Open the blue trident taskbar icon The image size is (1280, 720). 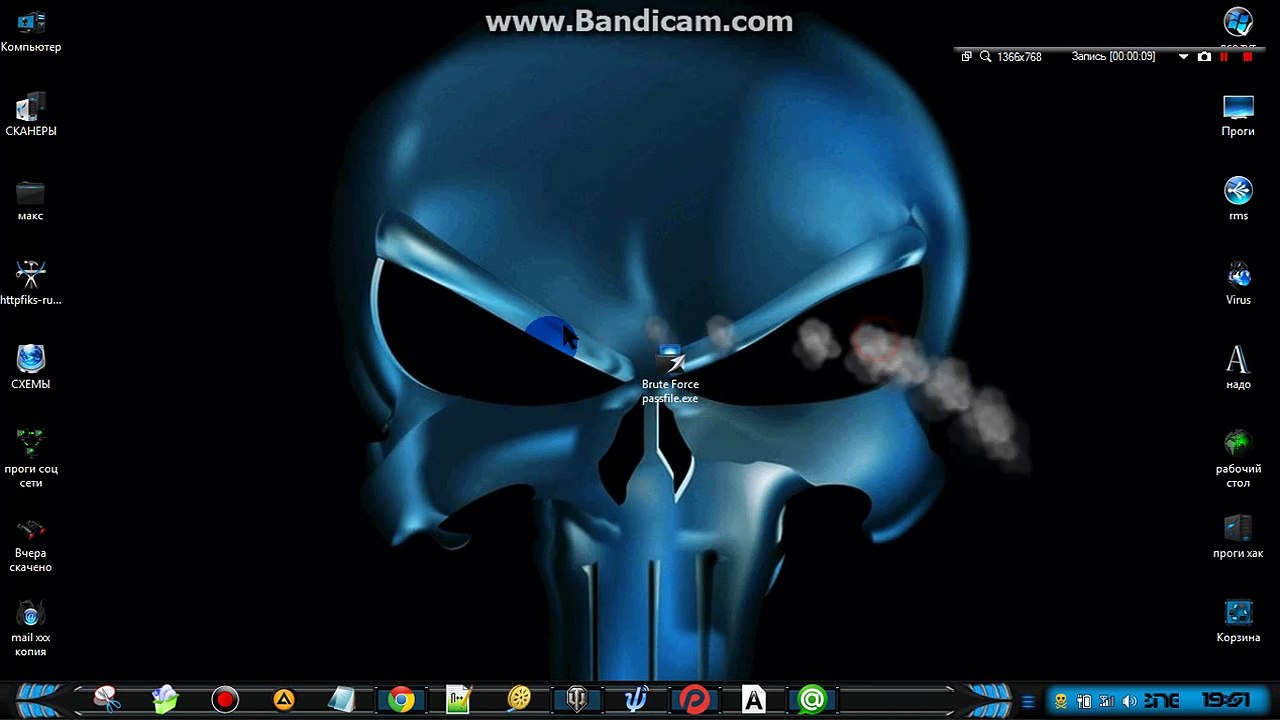tap(636, 699)
